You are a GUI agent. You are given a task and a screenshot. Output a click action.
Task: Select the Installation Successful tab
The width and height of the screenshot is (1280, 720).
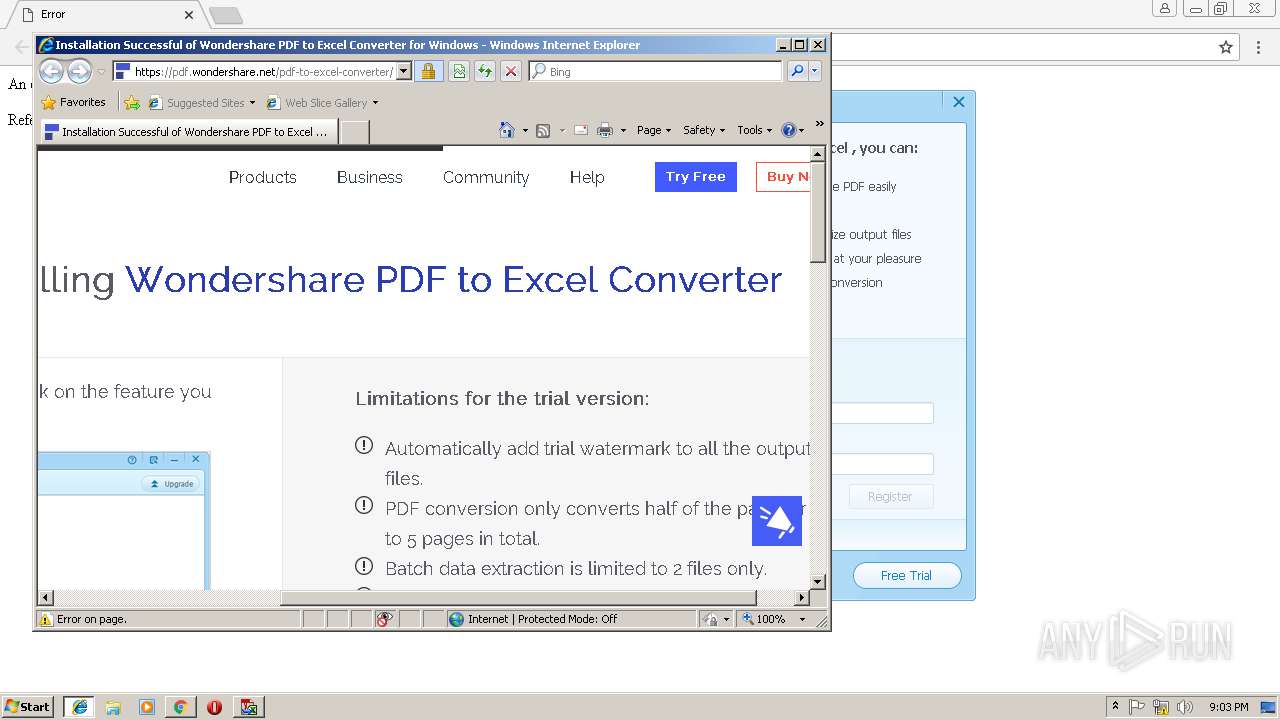point(188,131)
